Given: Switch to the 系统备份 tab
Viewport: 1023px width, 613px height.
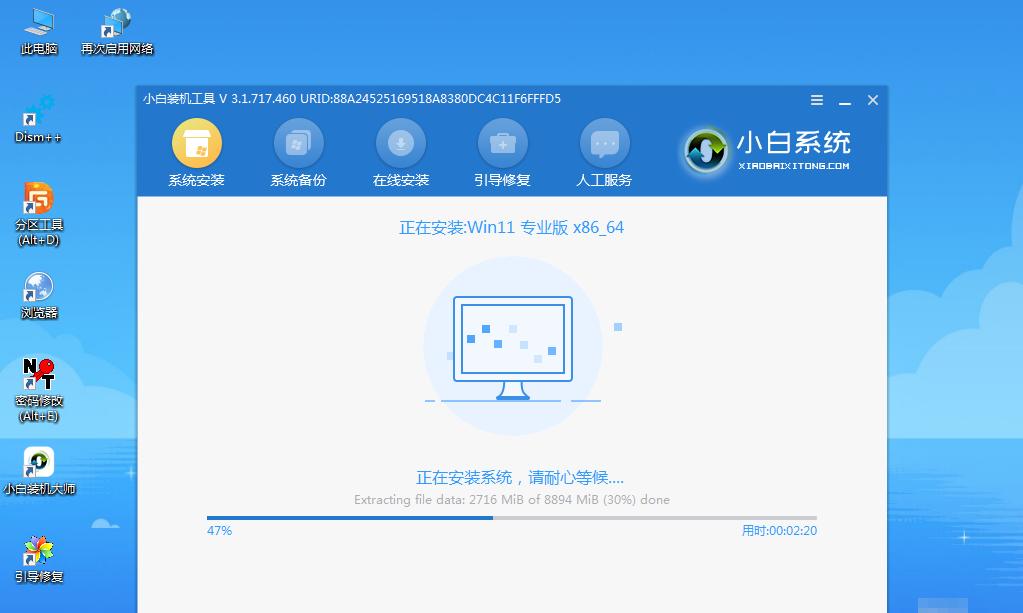Looking at the screenshot, I should (298, 153).
